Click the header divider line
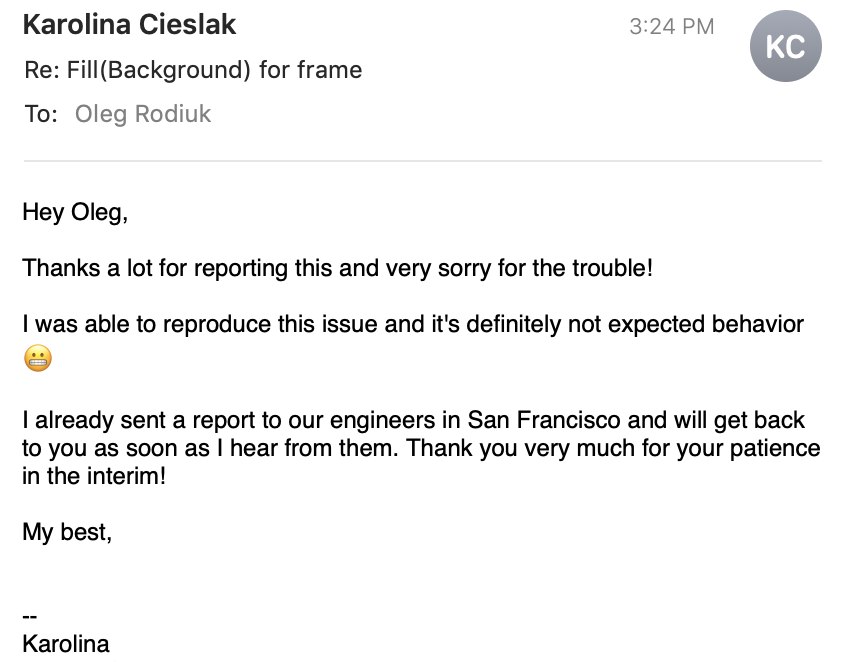Image resolution: width=858 pixels, height=662 pixels. pyautogui.click(x=422, y=161)
